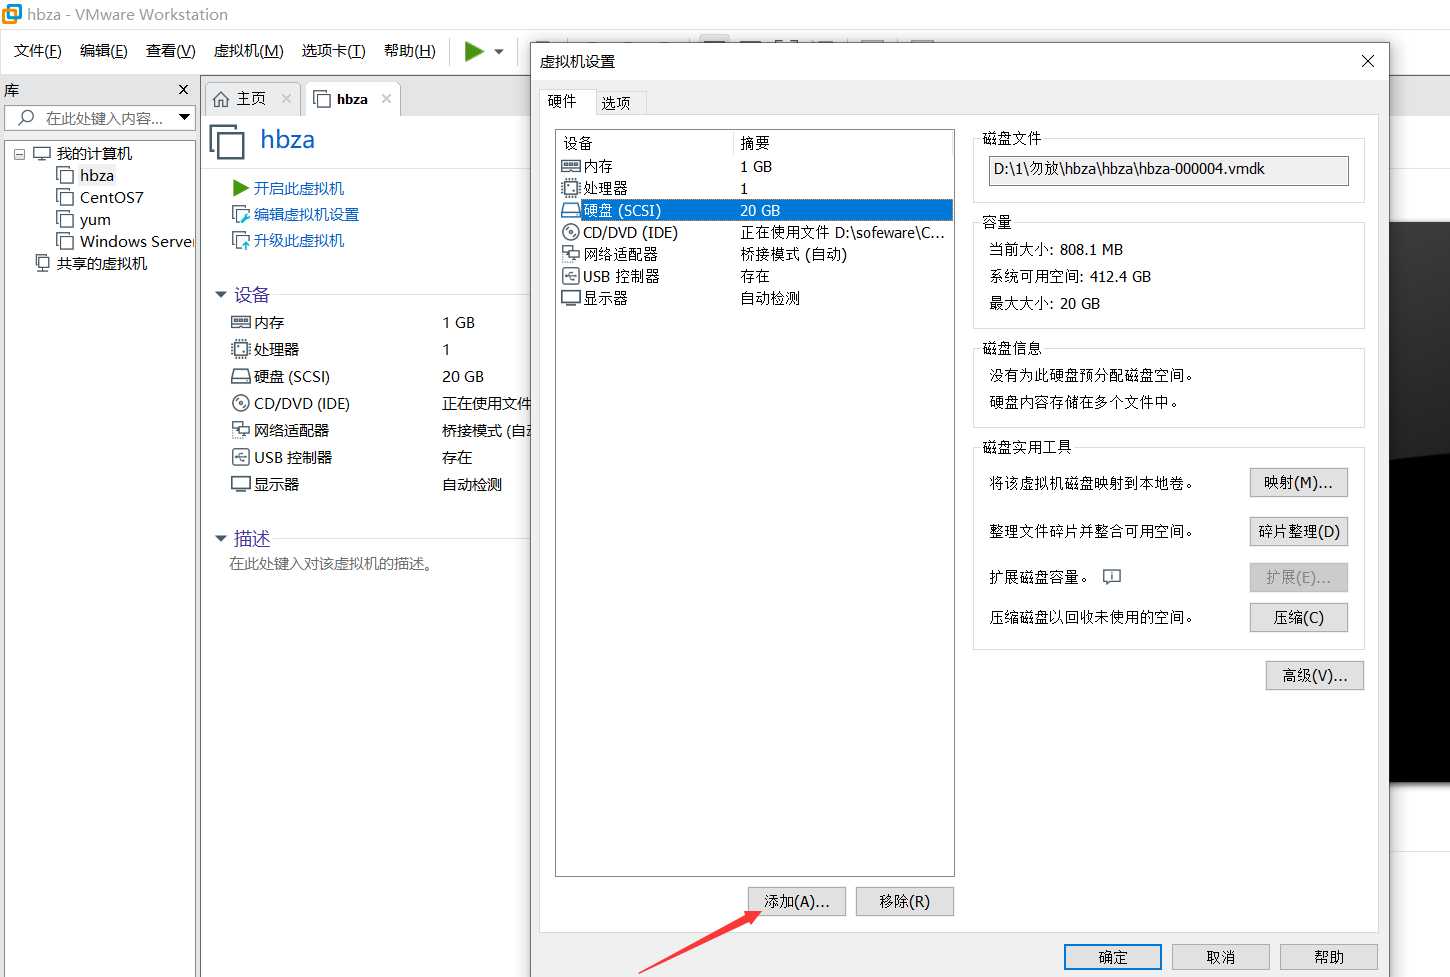The height and width of the screenshot is (977, 1450).
Task: Open the dropdown arrow next to the play button
Action: (499, 52)
